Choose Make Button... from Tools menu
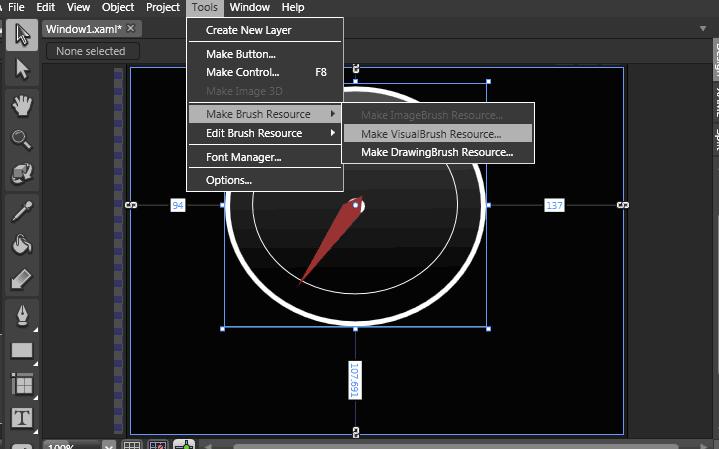This screenshot has height=449, width=719. coord(265,54)
